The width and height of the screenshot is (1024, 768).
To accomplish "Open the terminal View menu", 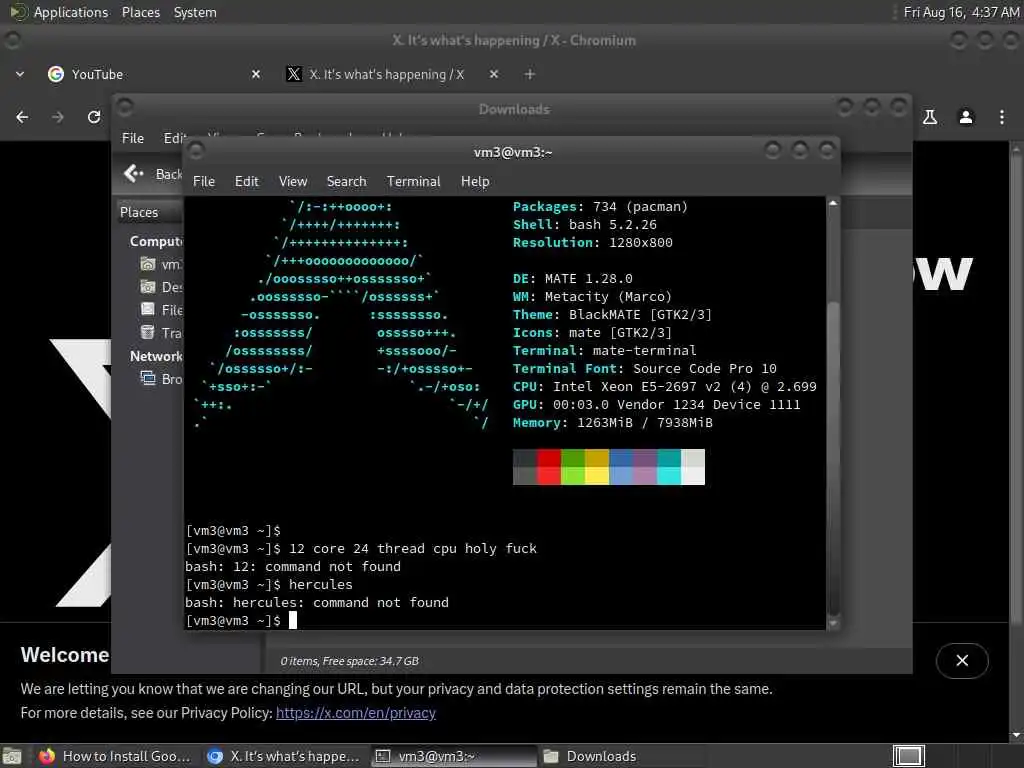I will pyautogui.click(x=293, y=182).
